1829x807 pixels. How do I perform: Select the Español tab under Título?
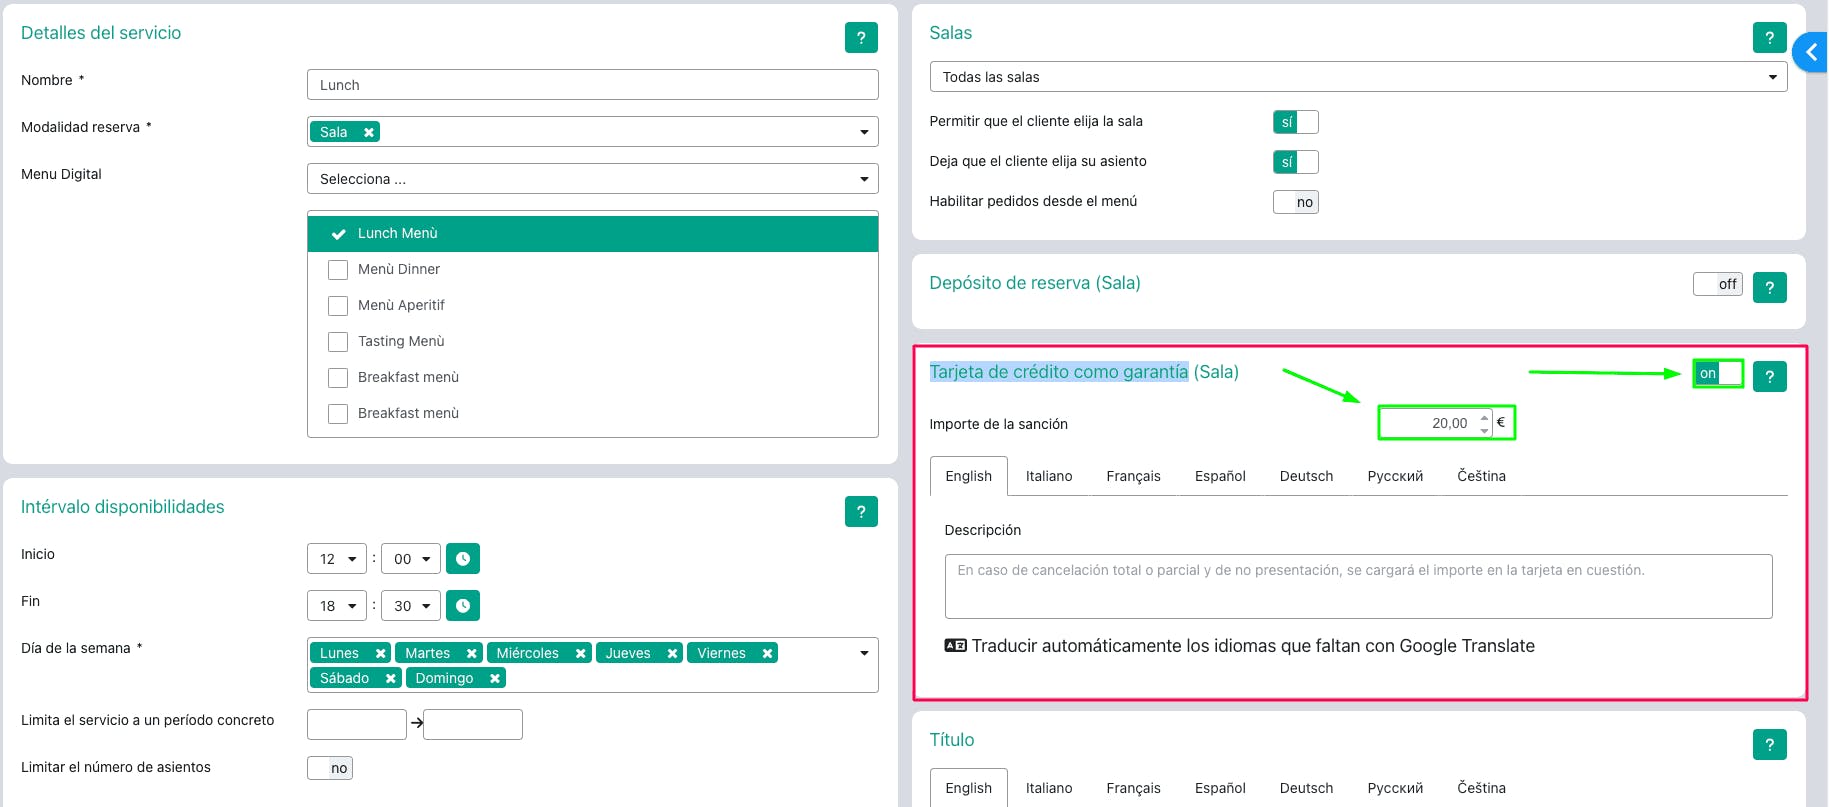[1219, 788]
